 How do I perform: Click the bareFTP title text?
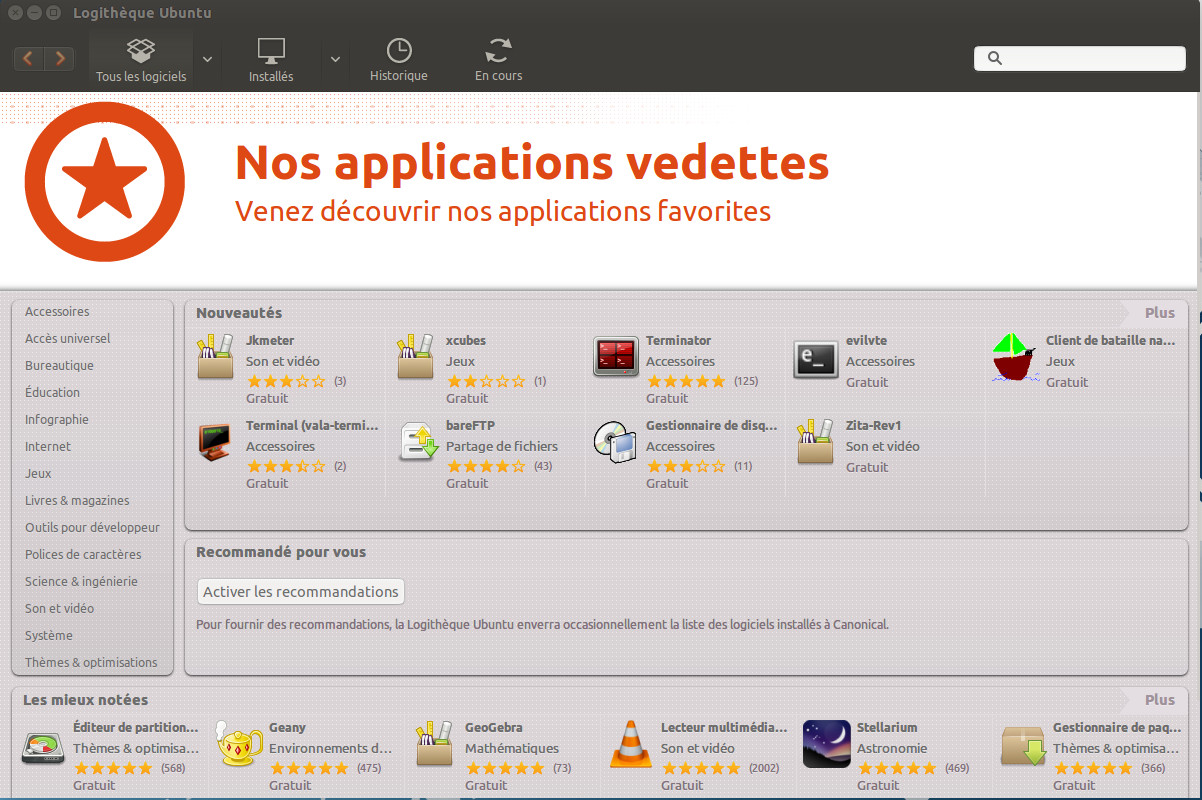pyautogui.click(x=471, y=426)
